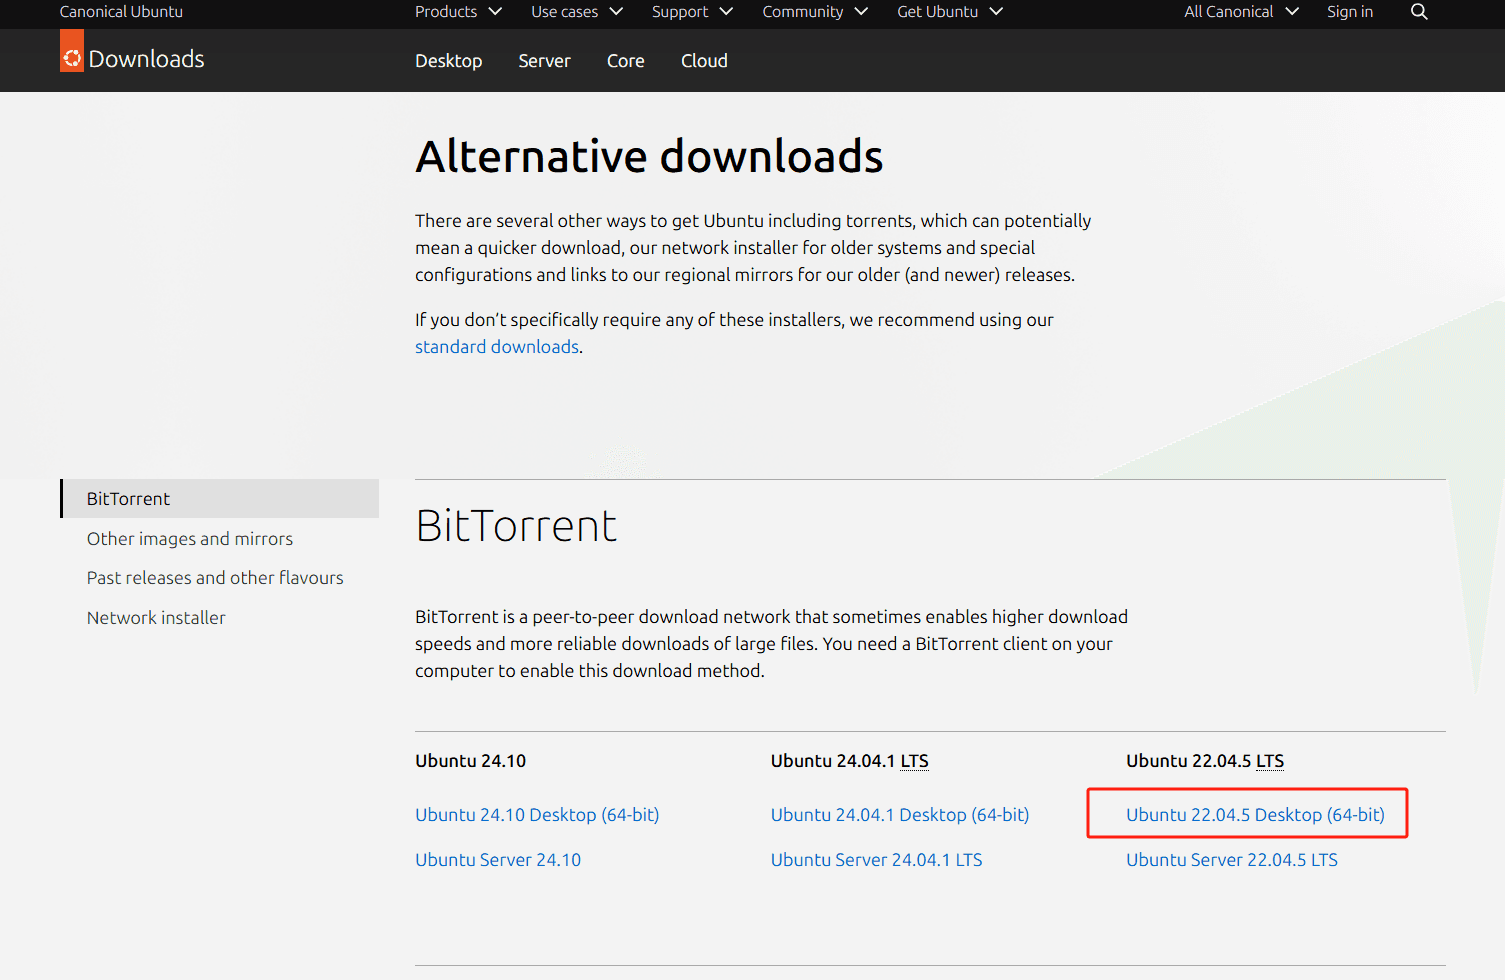This screenshot has height=980, width=1505.
Task: Download Ubuntu Server 24.04.1 LTS torrent
Action: (876, 860)
